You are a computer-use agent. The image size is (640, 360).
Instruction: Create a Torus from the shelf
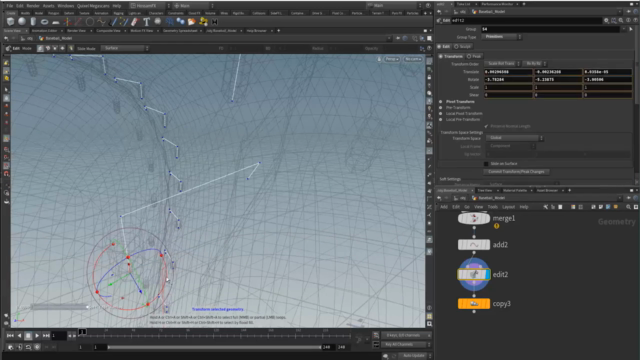tap(44, 22)
